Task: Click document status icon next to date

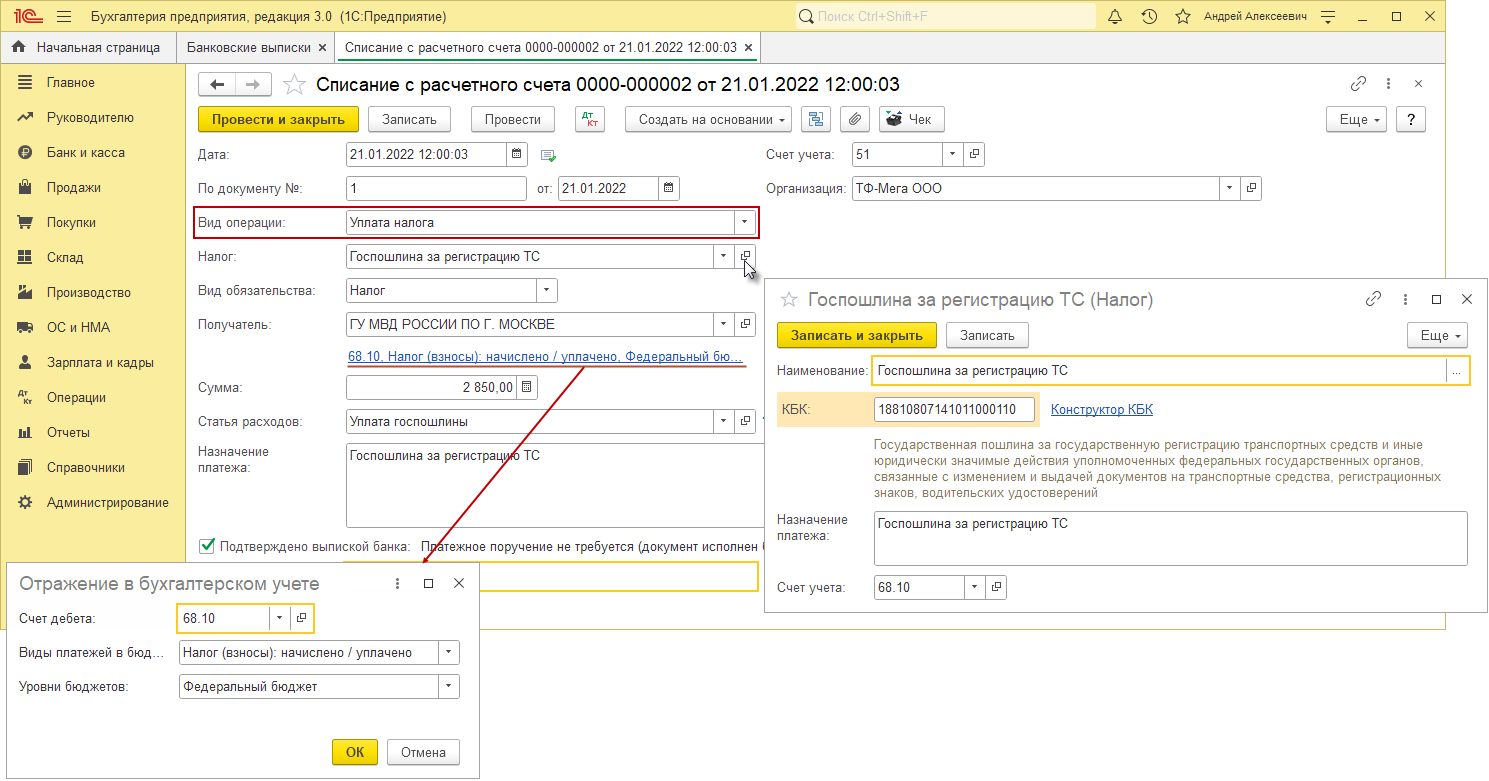Action: 548,155
